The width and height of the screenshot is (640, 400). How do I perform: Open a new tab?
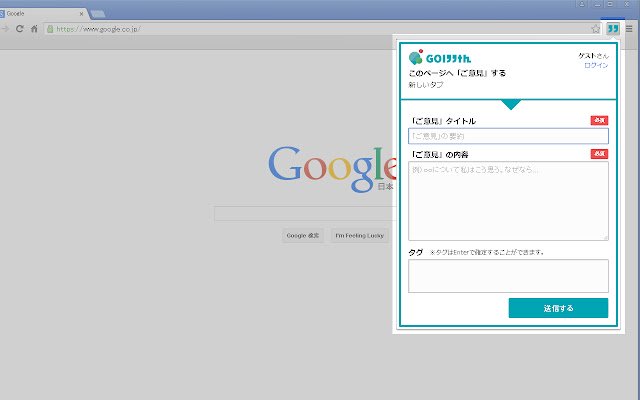[98, 14]
